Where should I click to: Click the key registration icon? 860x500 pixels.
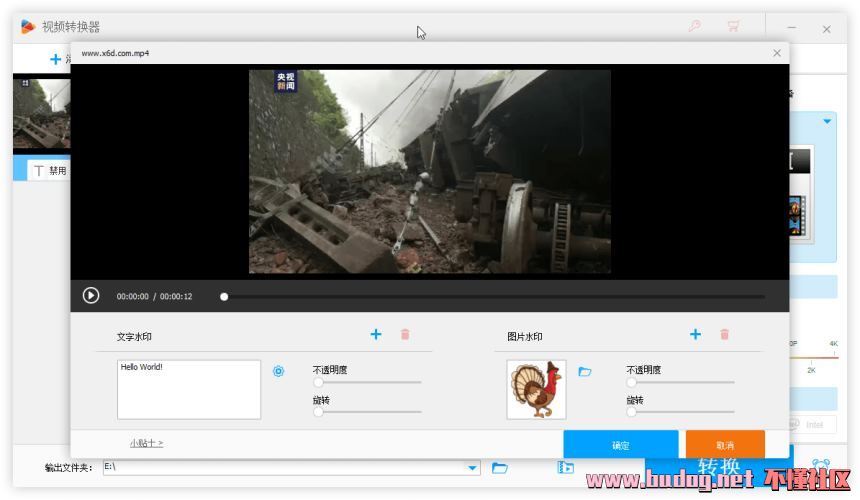[694, 27]
